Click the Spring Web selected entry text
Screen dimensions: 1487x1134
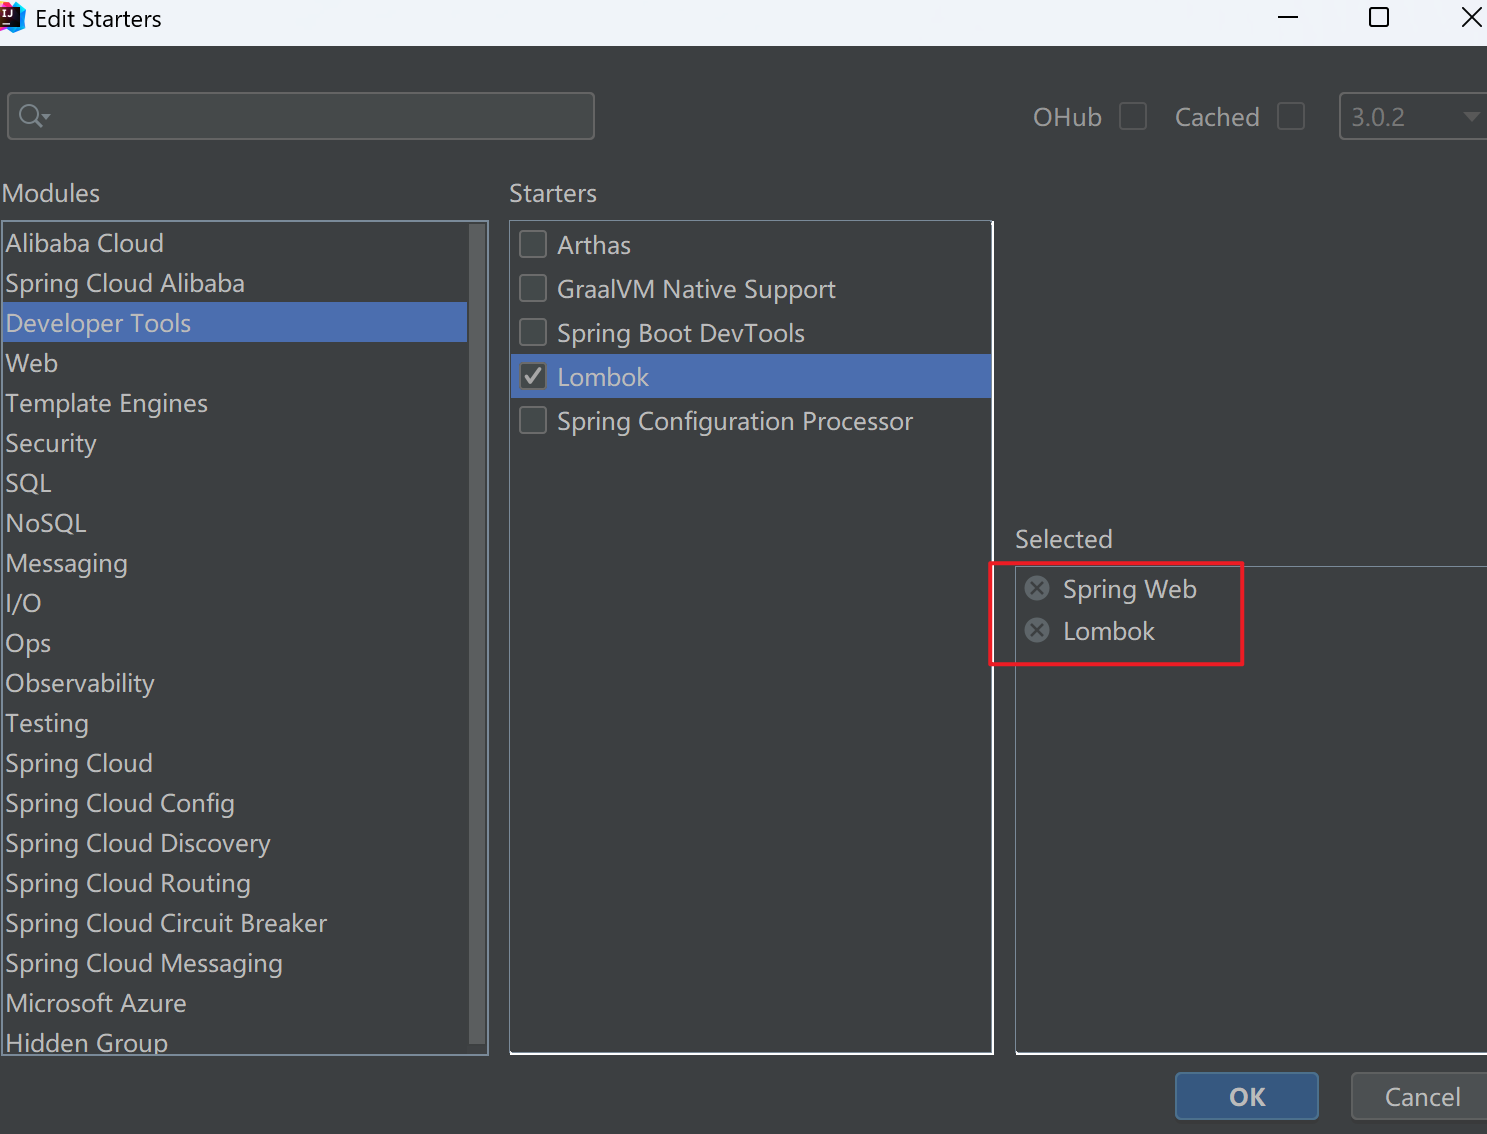point(1129,589)
